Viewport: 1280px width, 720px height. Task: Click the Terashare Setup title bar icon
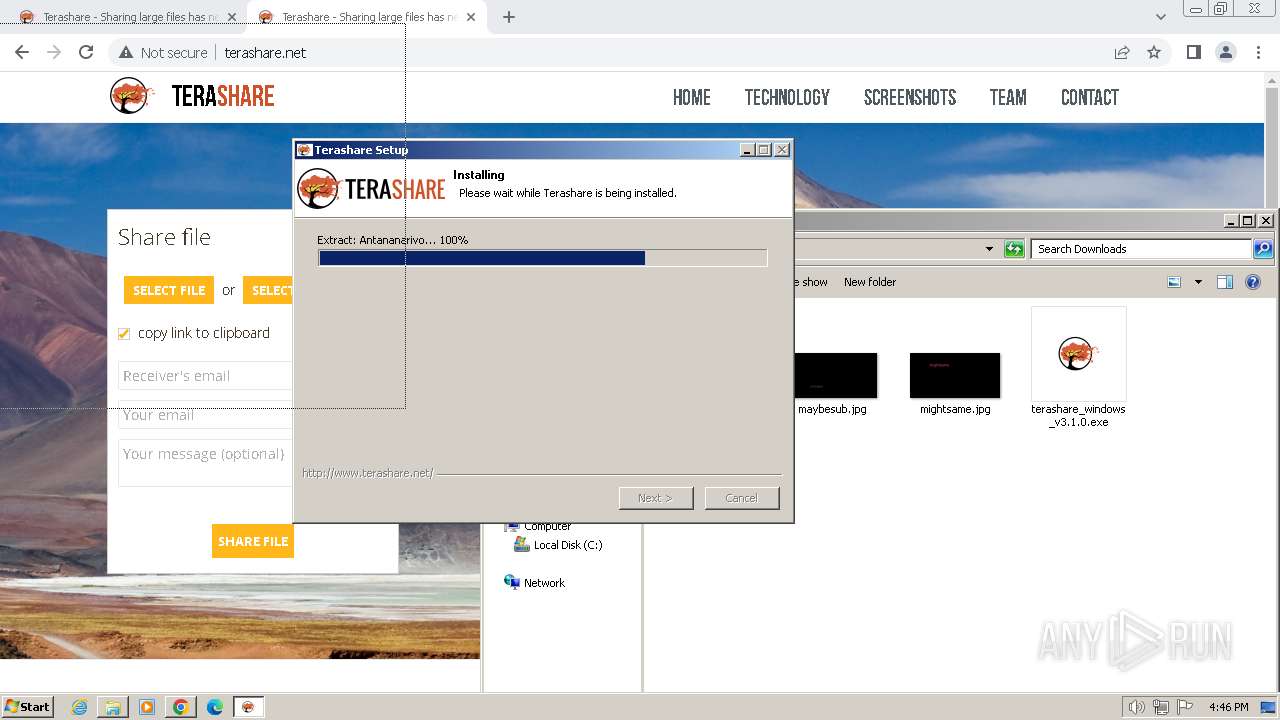[x=304, y=150]
